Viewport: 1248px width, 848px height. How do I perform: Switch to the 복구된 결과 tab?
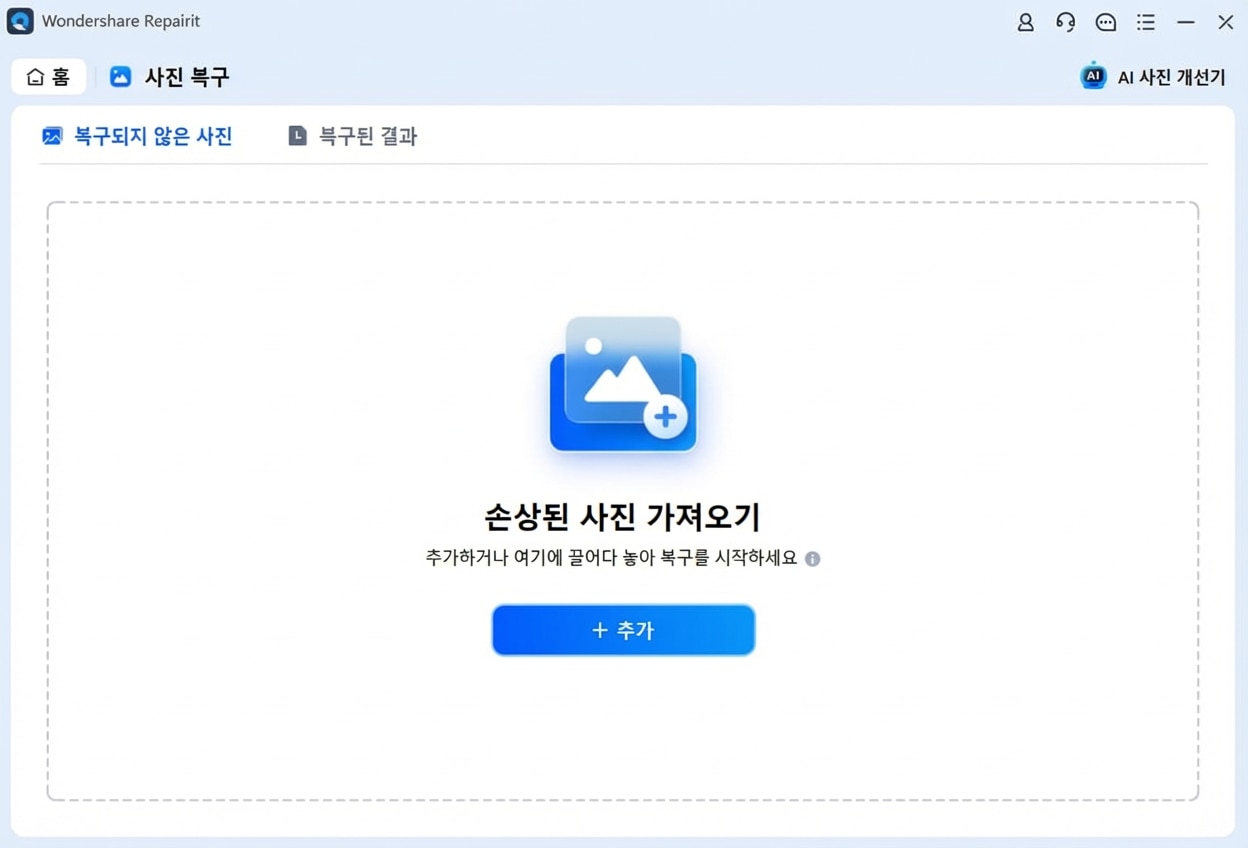pos(367,136)
